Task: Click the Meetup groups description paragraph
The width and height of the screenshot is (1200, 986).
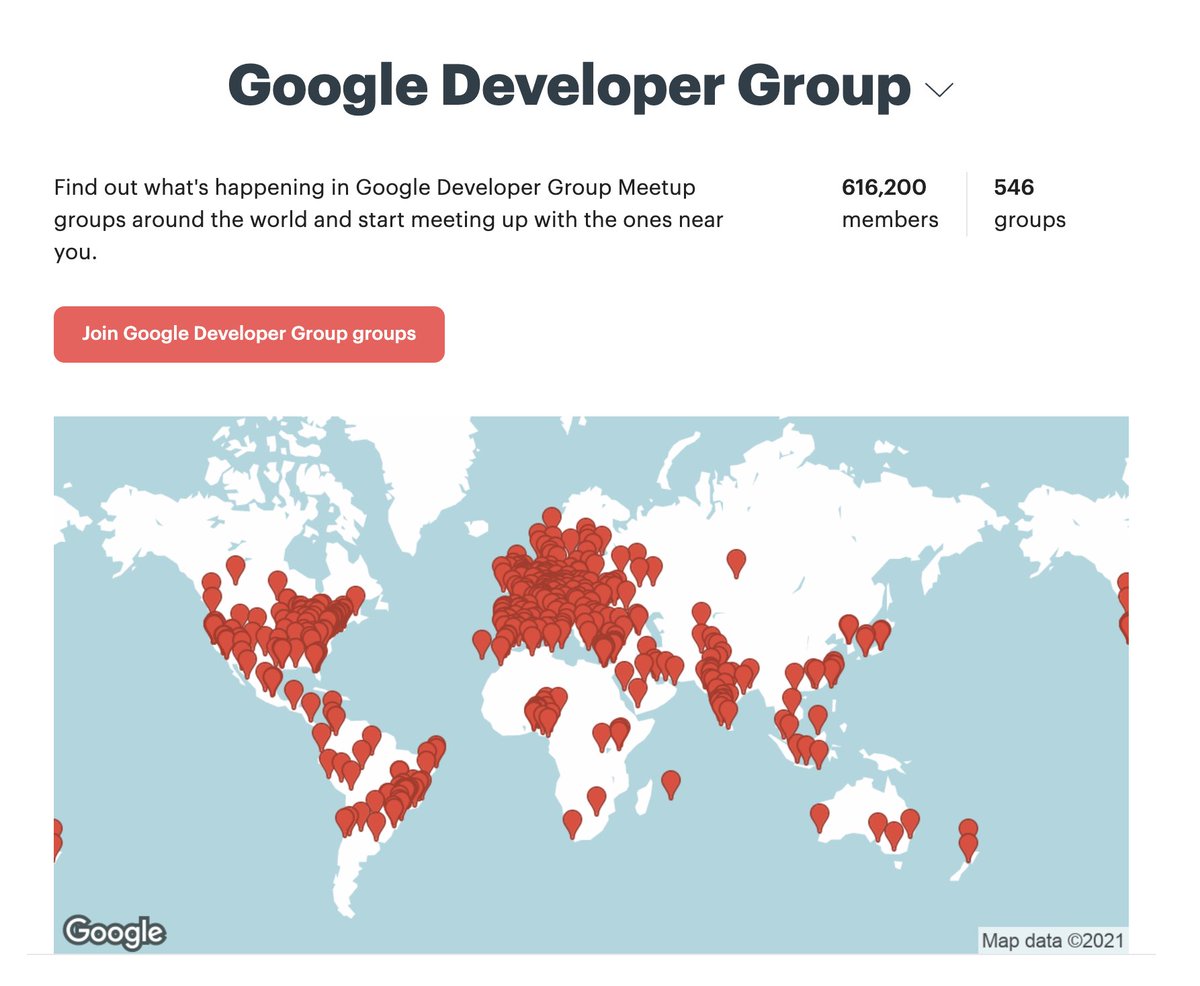Action: pyautogui.click(x=389, y=220)
